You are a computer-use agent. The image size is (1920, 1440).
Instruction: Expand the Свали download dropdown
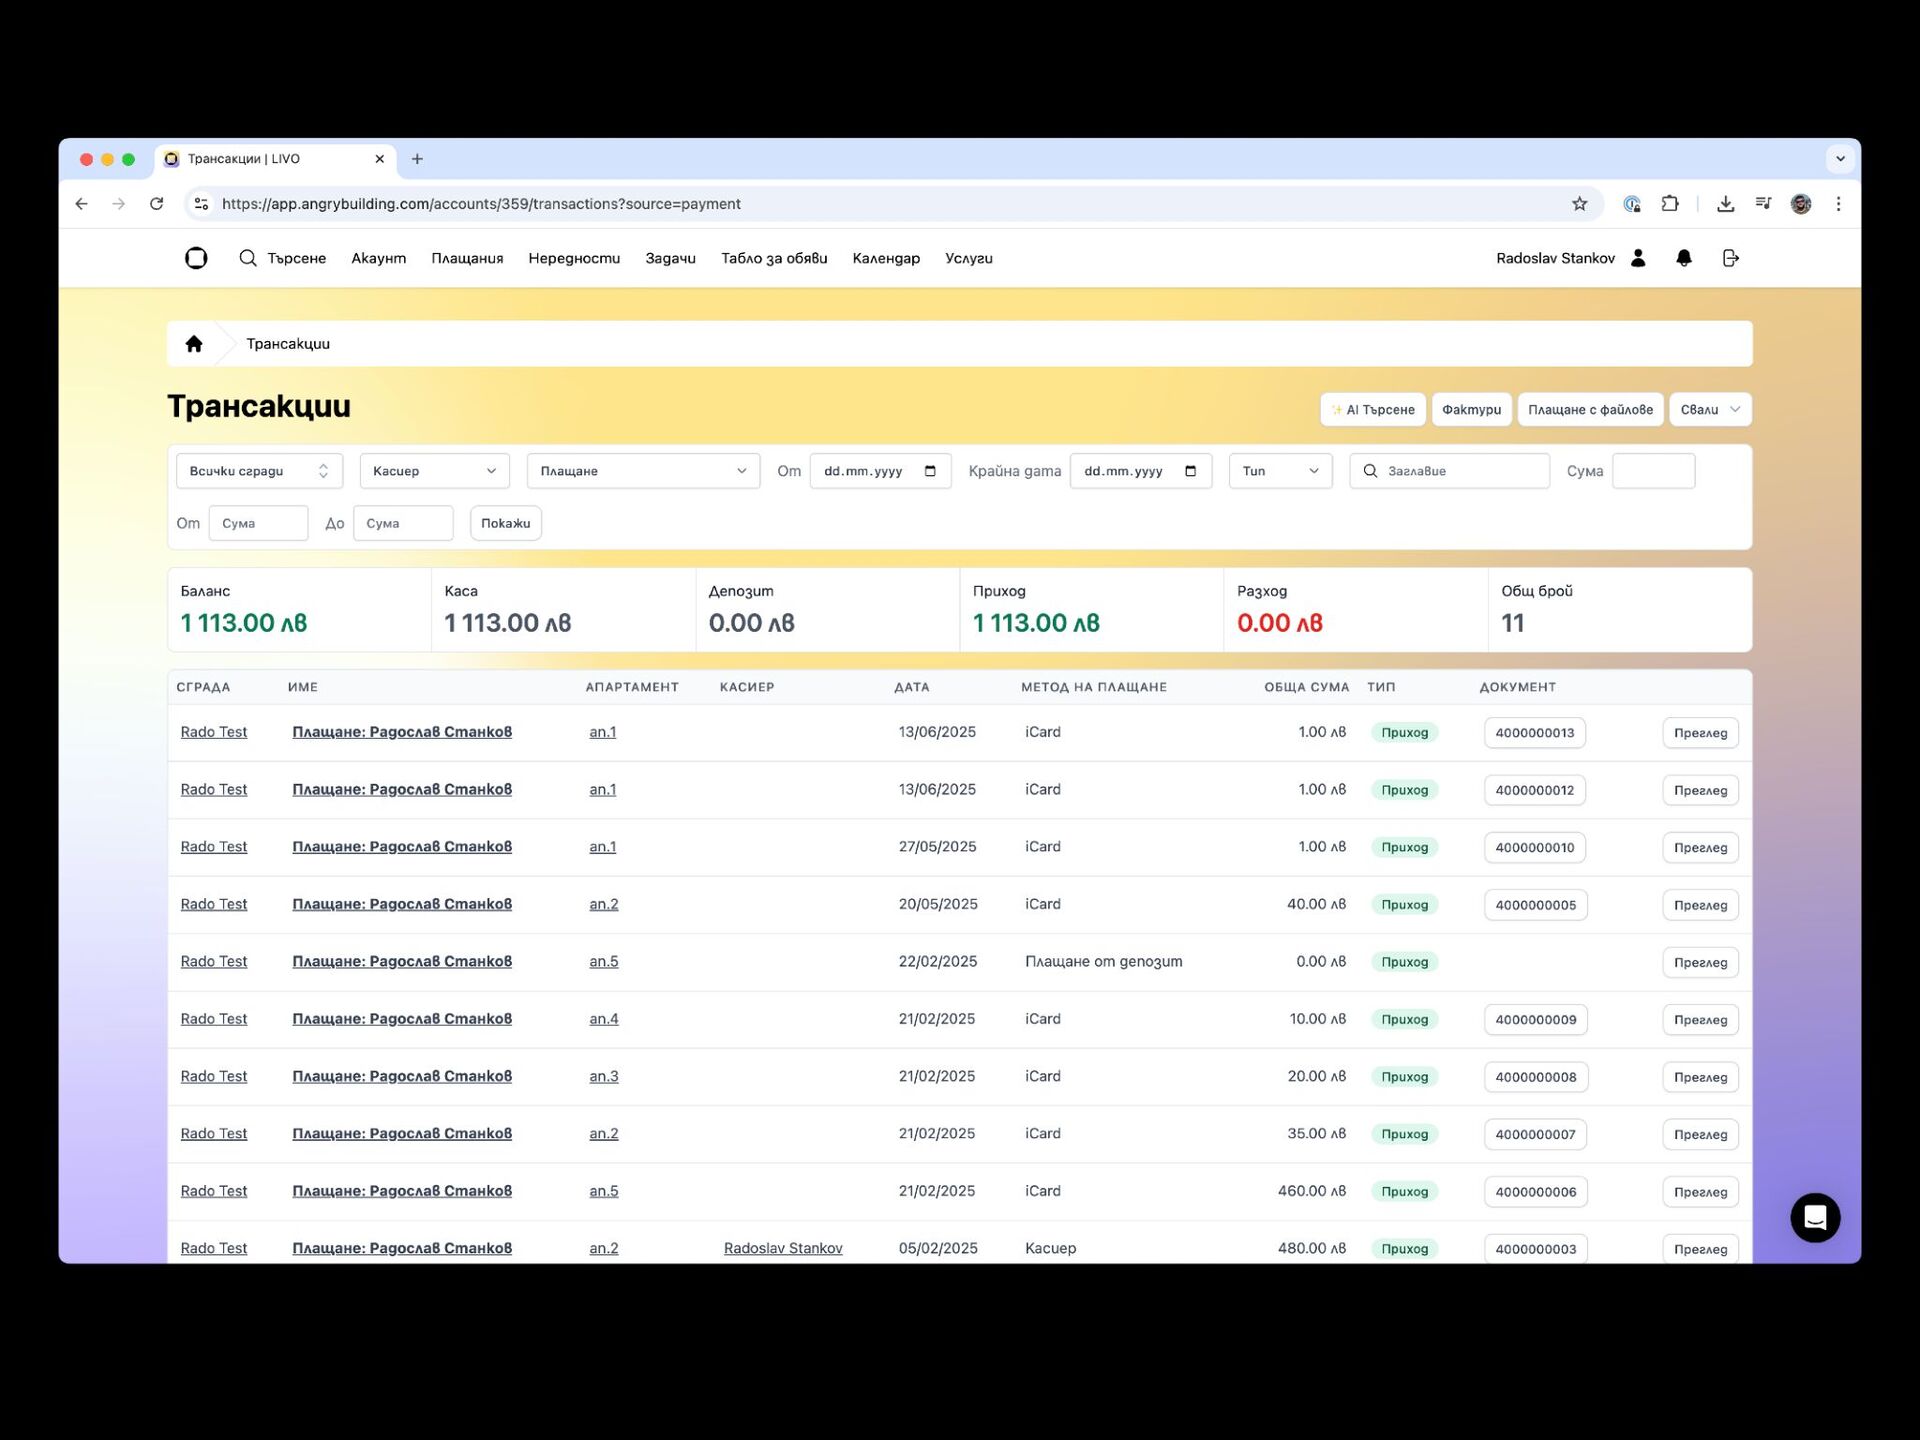1710,409
